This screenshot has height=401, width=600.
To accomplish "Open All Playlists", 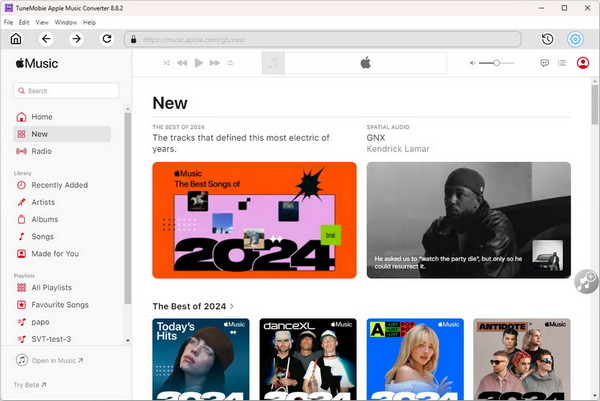I will (62, 288).
